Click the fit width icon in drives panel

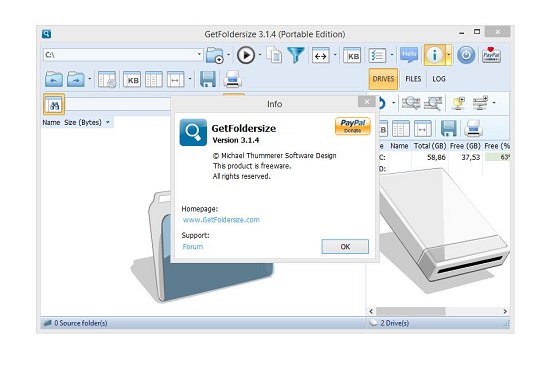click(423, 129)
